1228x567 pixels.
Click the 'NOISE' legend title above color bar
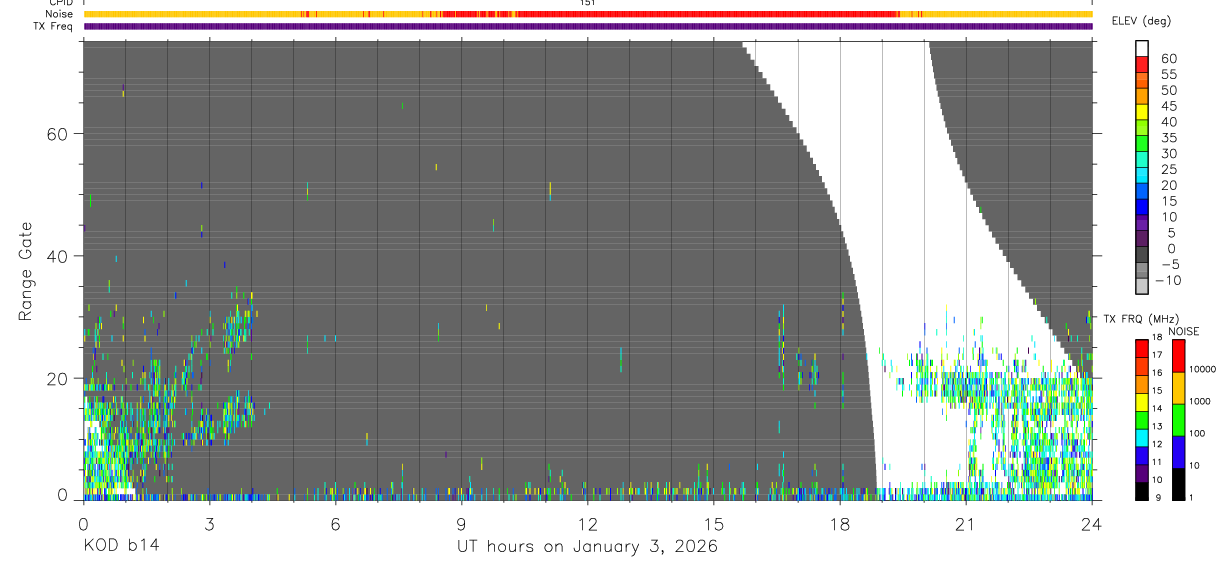tap(1184, 331)
